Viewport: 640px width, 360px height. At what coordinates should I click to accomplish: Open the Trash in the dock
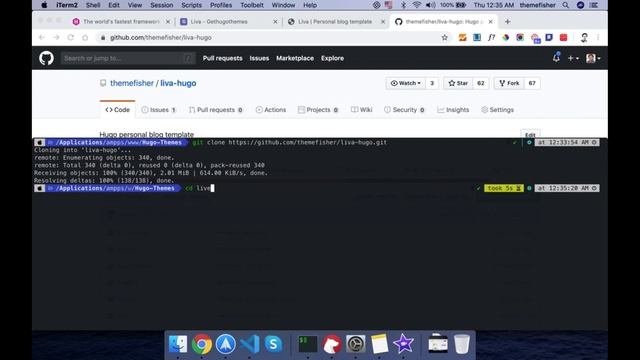462,344
